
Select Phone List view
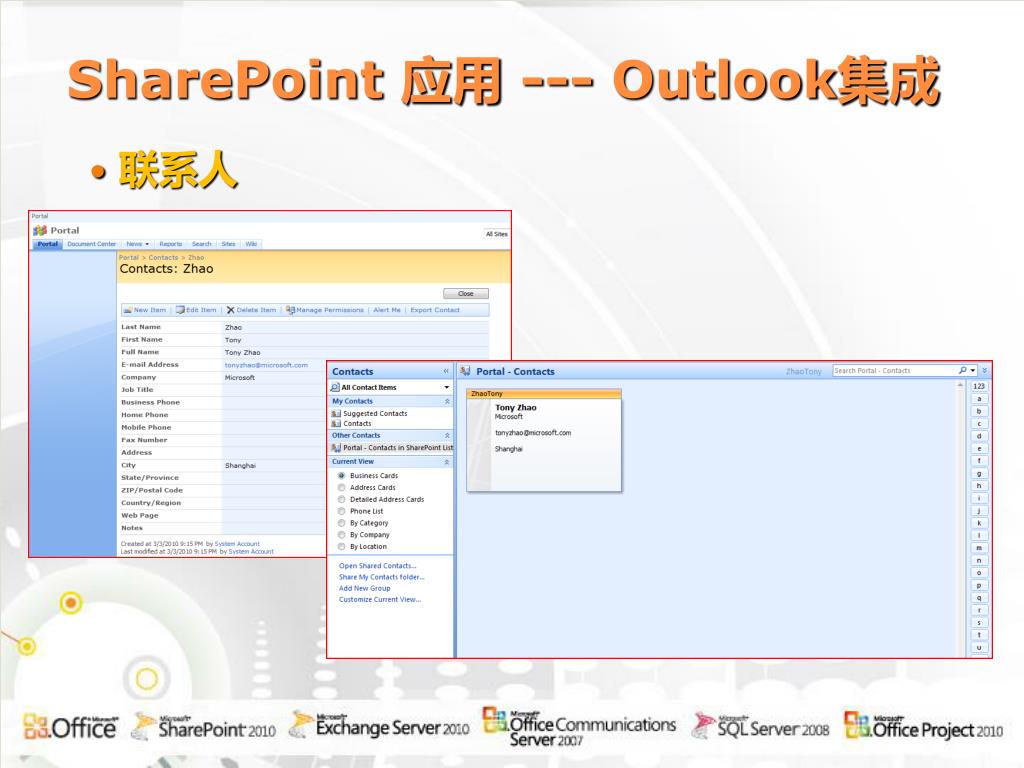[x=342, y=511]
